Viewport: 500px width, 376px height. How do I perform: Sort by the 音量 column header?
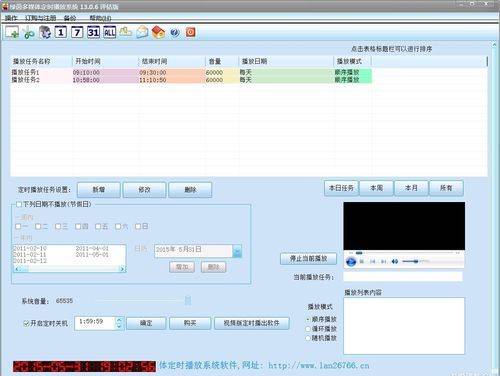click(222, 61)
